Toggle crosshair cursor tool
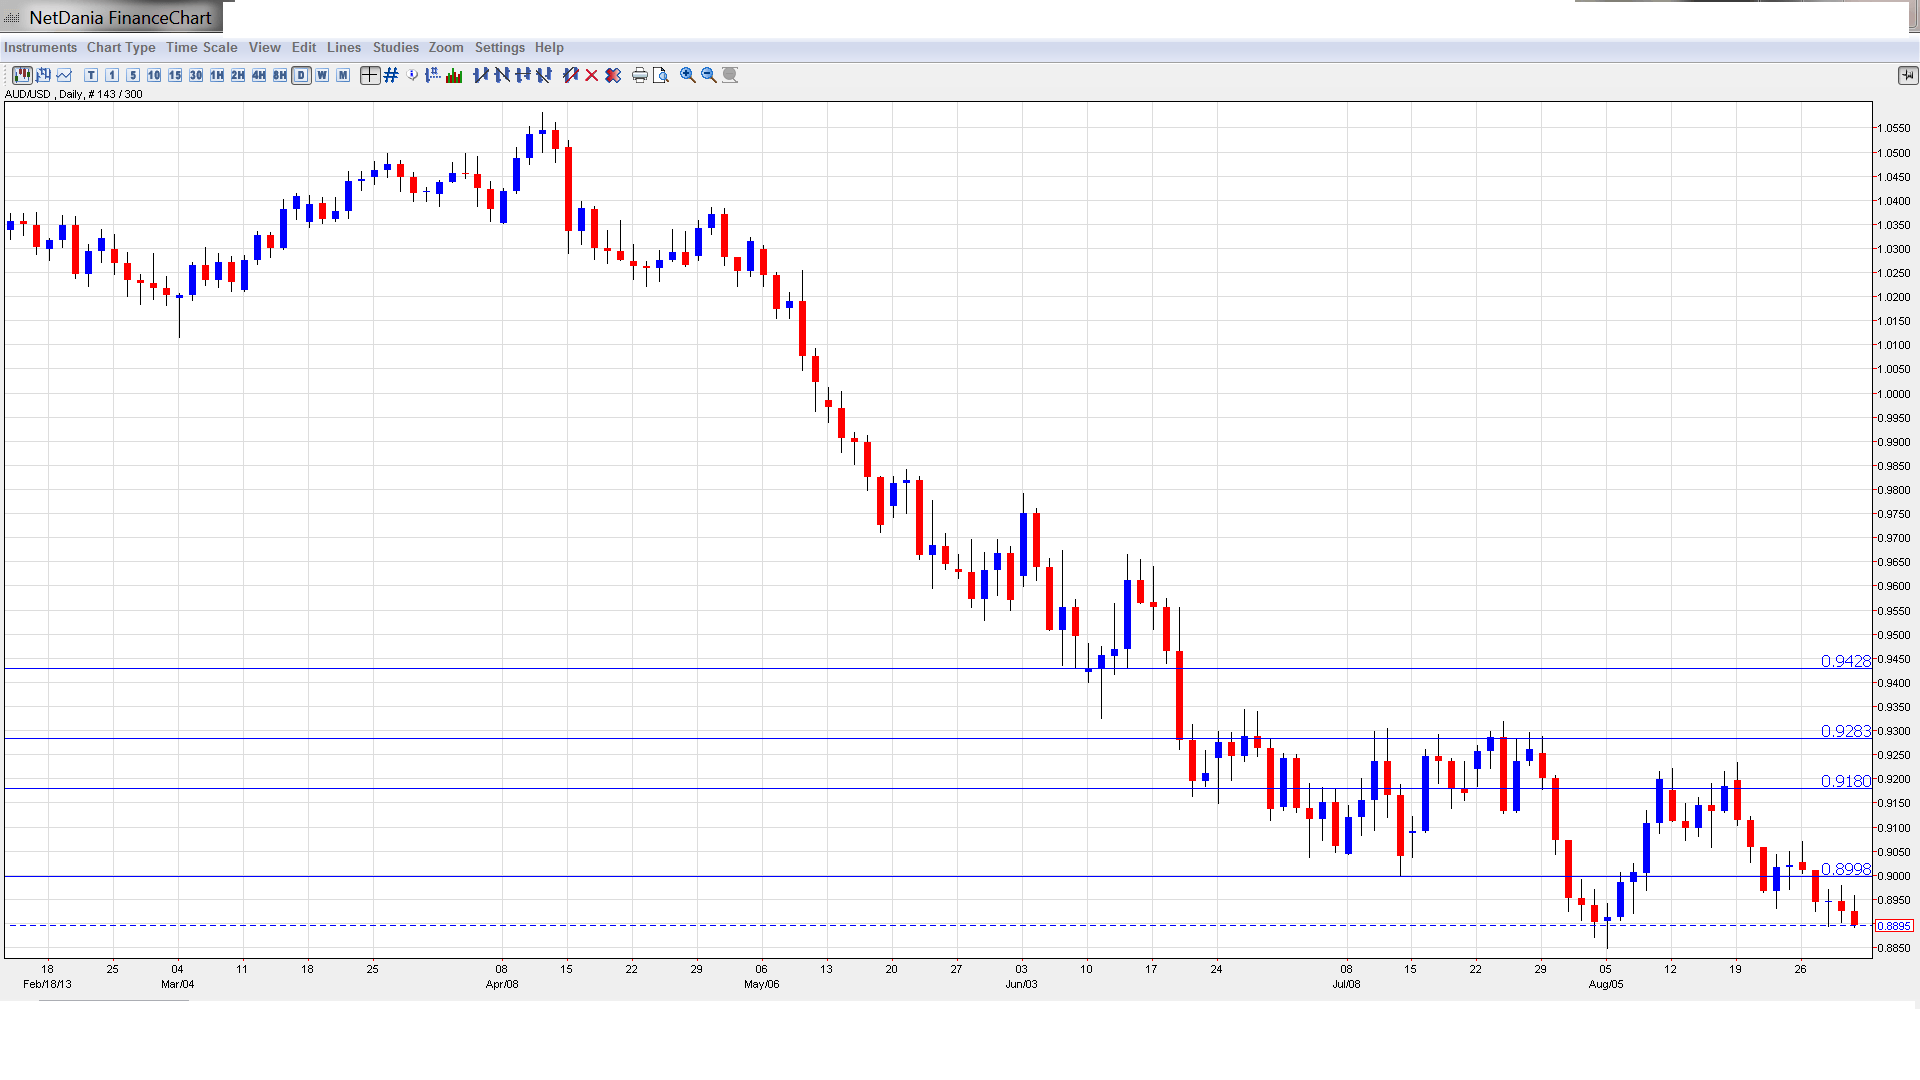The image size is (1920, 1080). point(369,75)
